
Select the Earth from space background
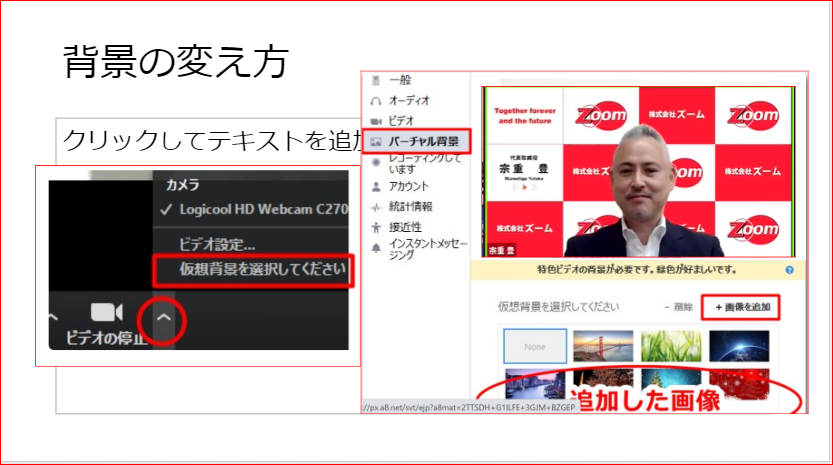[739, 346]
